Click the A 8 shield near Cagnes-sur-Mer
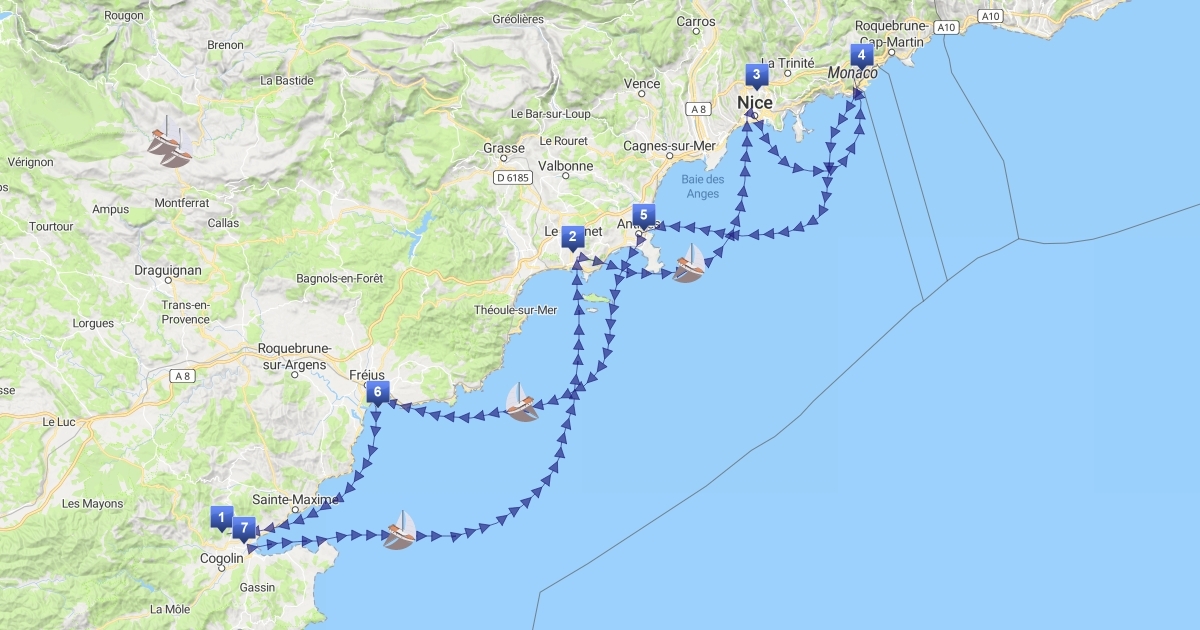Screen dimensions: 1200x630 tap(699, 108)
